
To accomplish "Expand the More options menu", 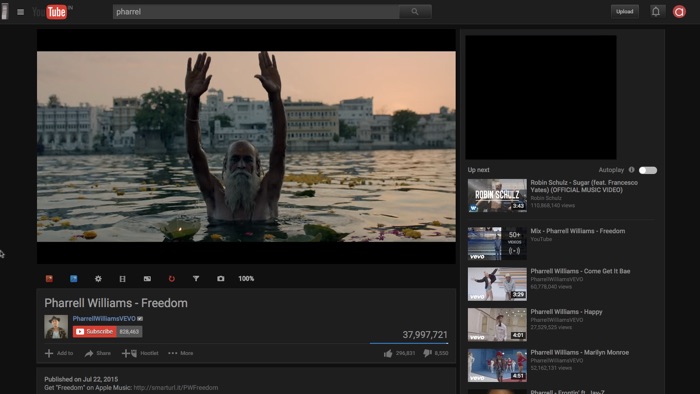I will [x=181, y=353].
